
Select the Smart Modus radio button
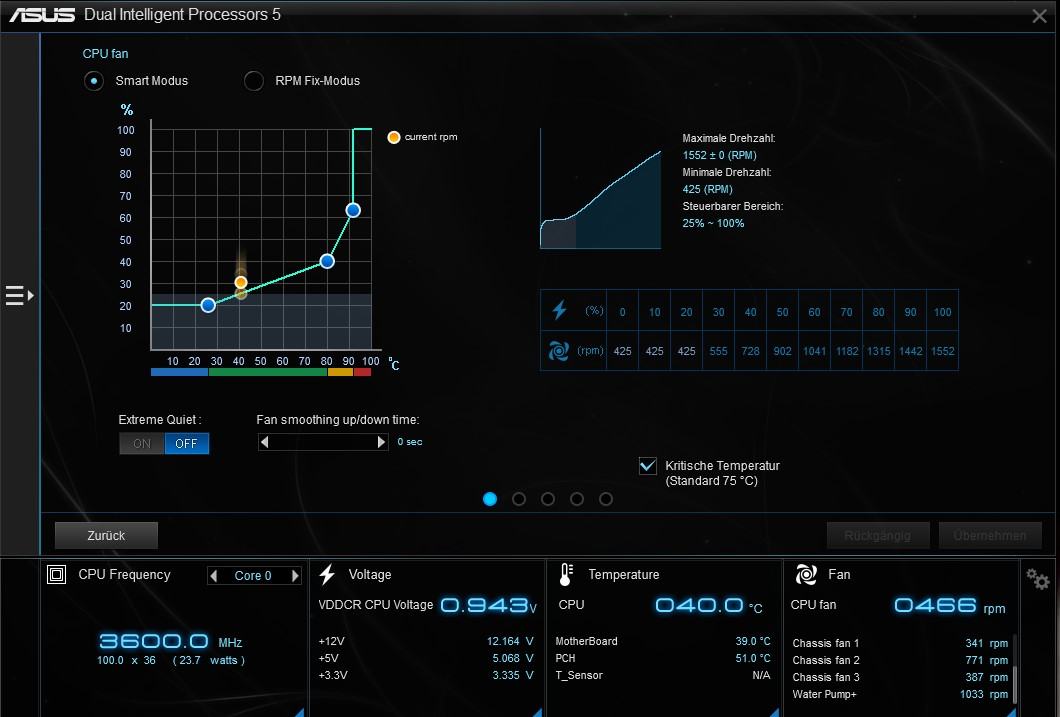[x=94, y=81]
